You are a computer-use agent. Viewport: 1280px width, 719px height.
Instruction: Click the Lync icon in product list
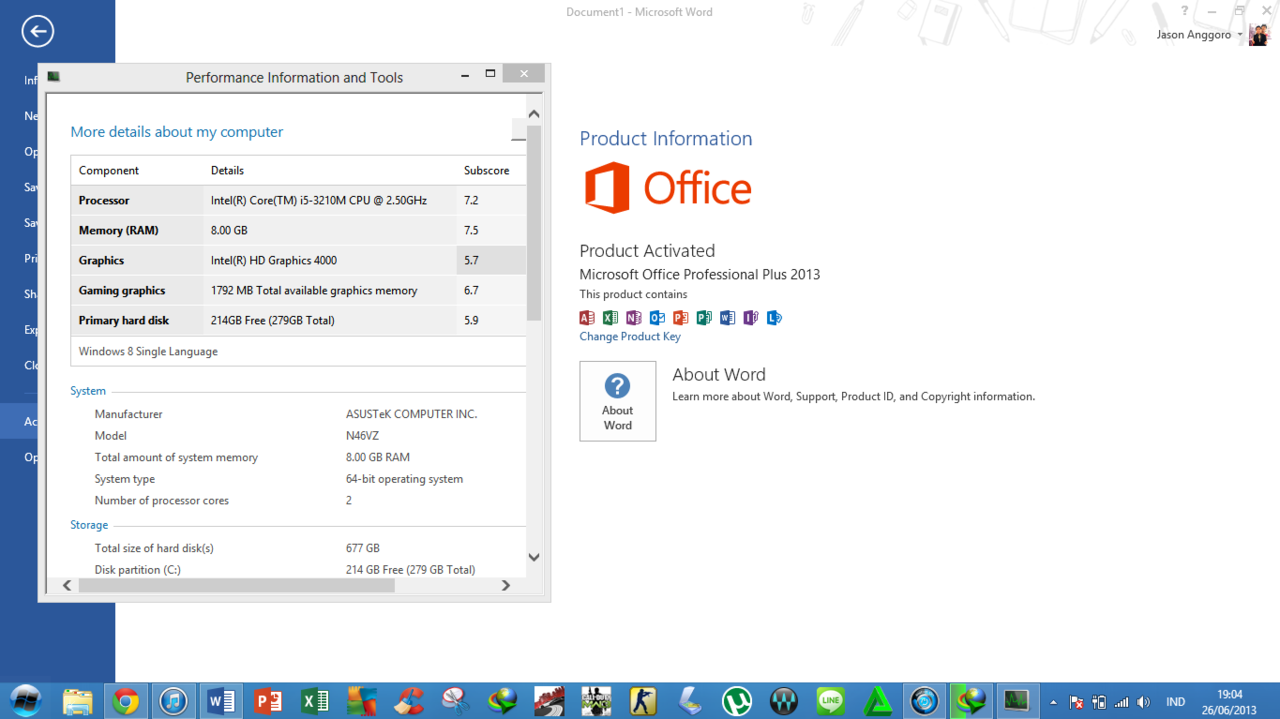[774, 318]
